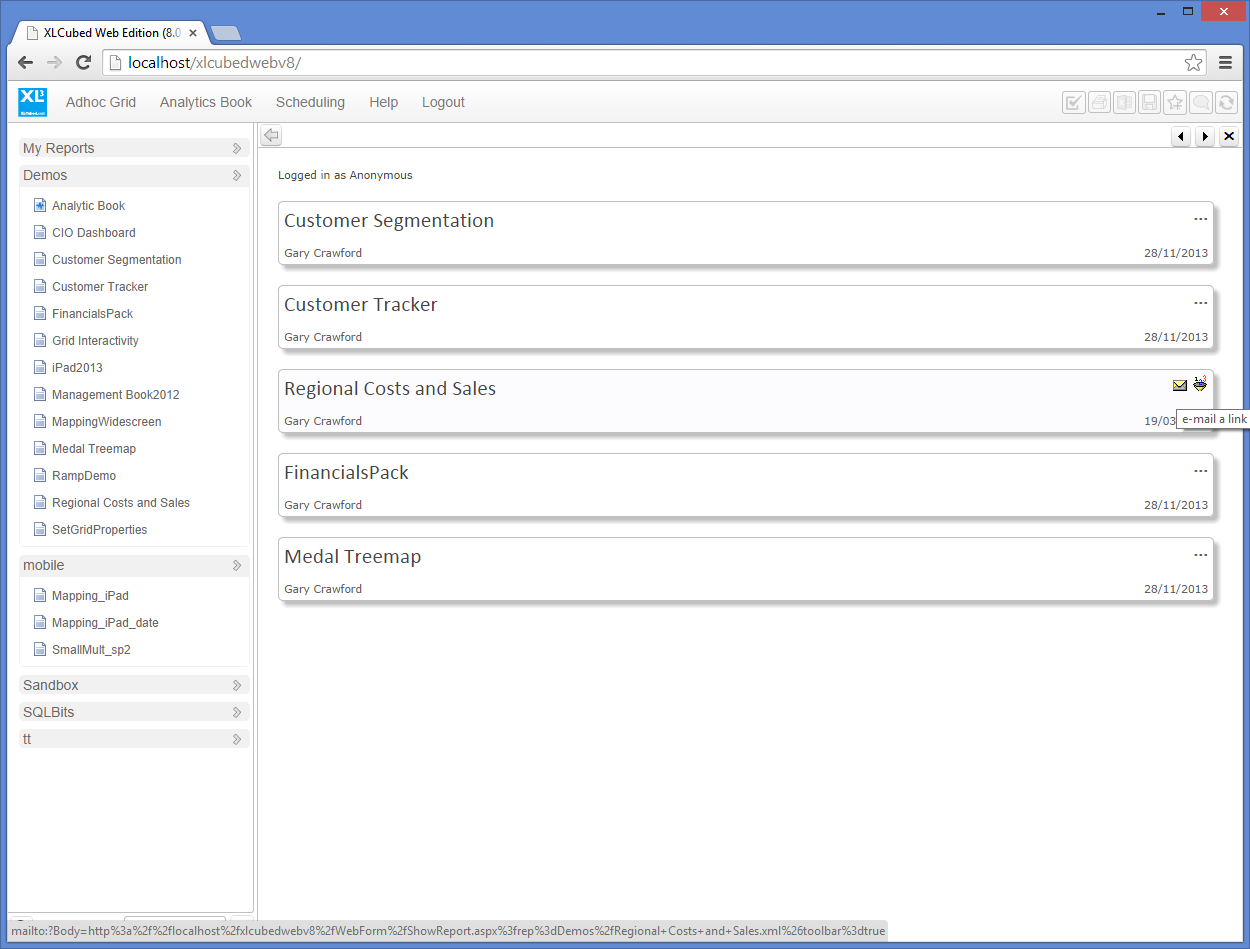Click the Add to favourites star-plus icon

pos(1175,102)
